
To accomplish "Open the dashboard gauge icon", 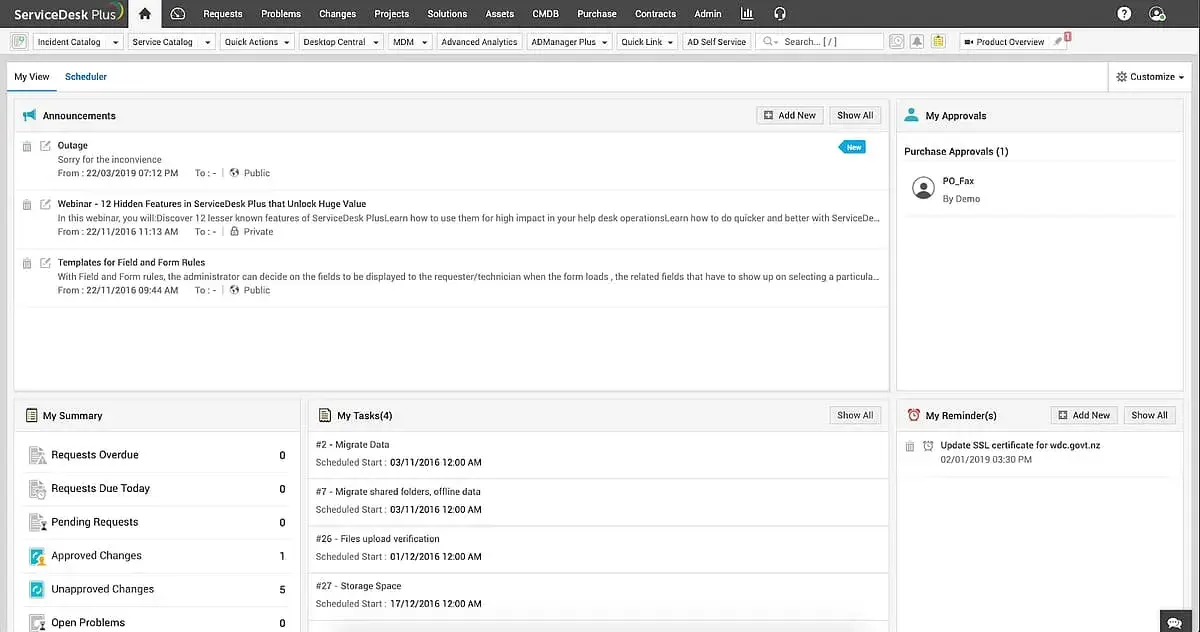I will coord(178,14).
